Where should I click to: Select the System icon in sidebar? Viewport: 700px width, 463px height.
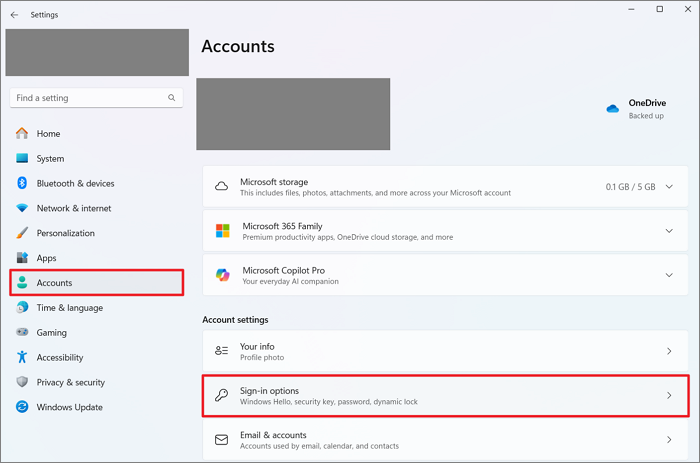(22, 159)
